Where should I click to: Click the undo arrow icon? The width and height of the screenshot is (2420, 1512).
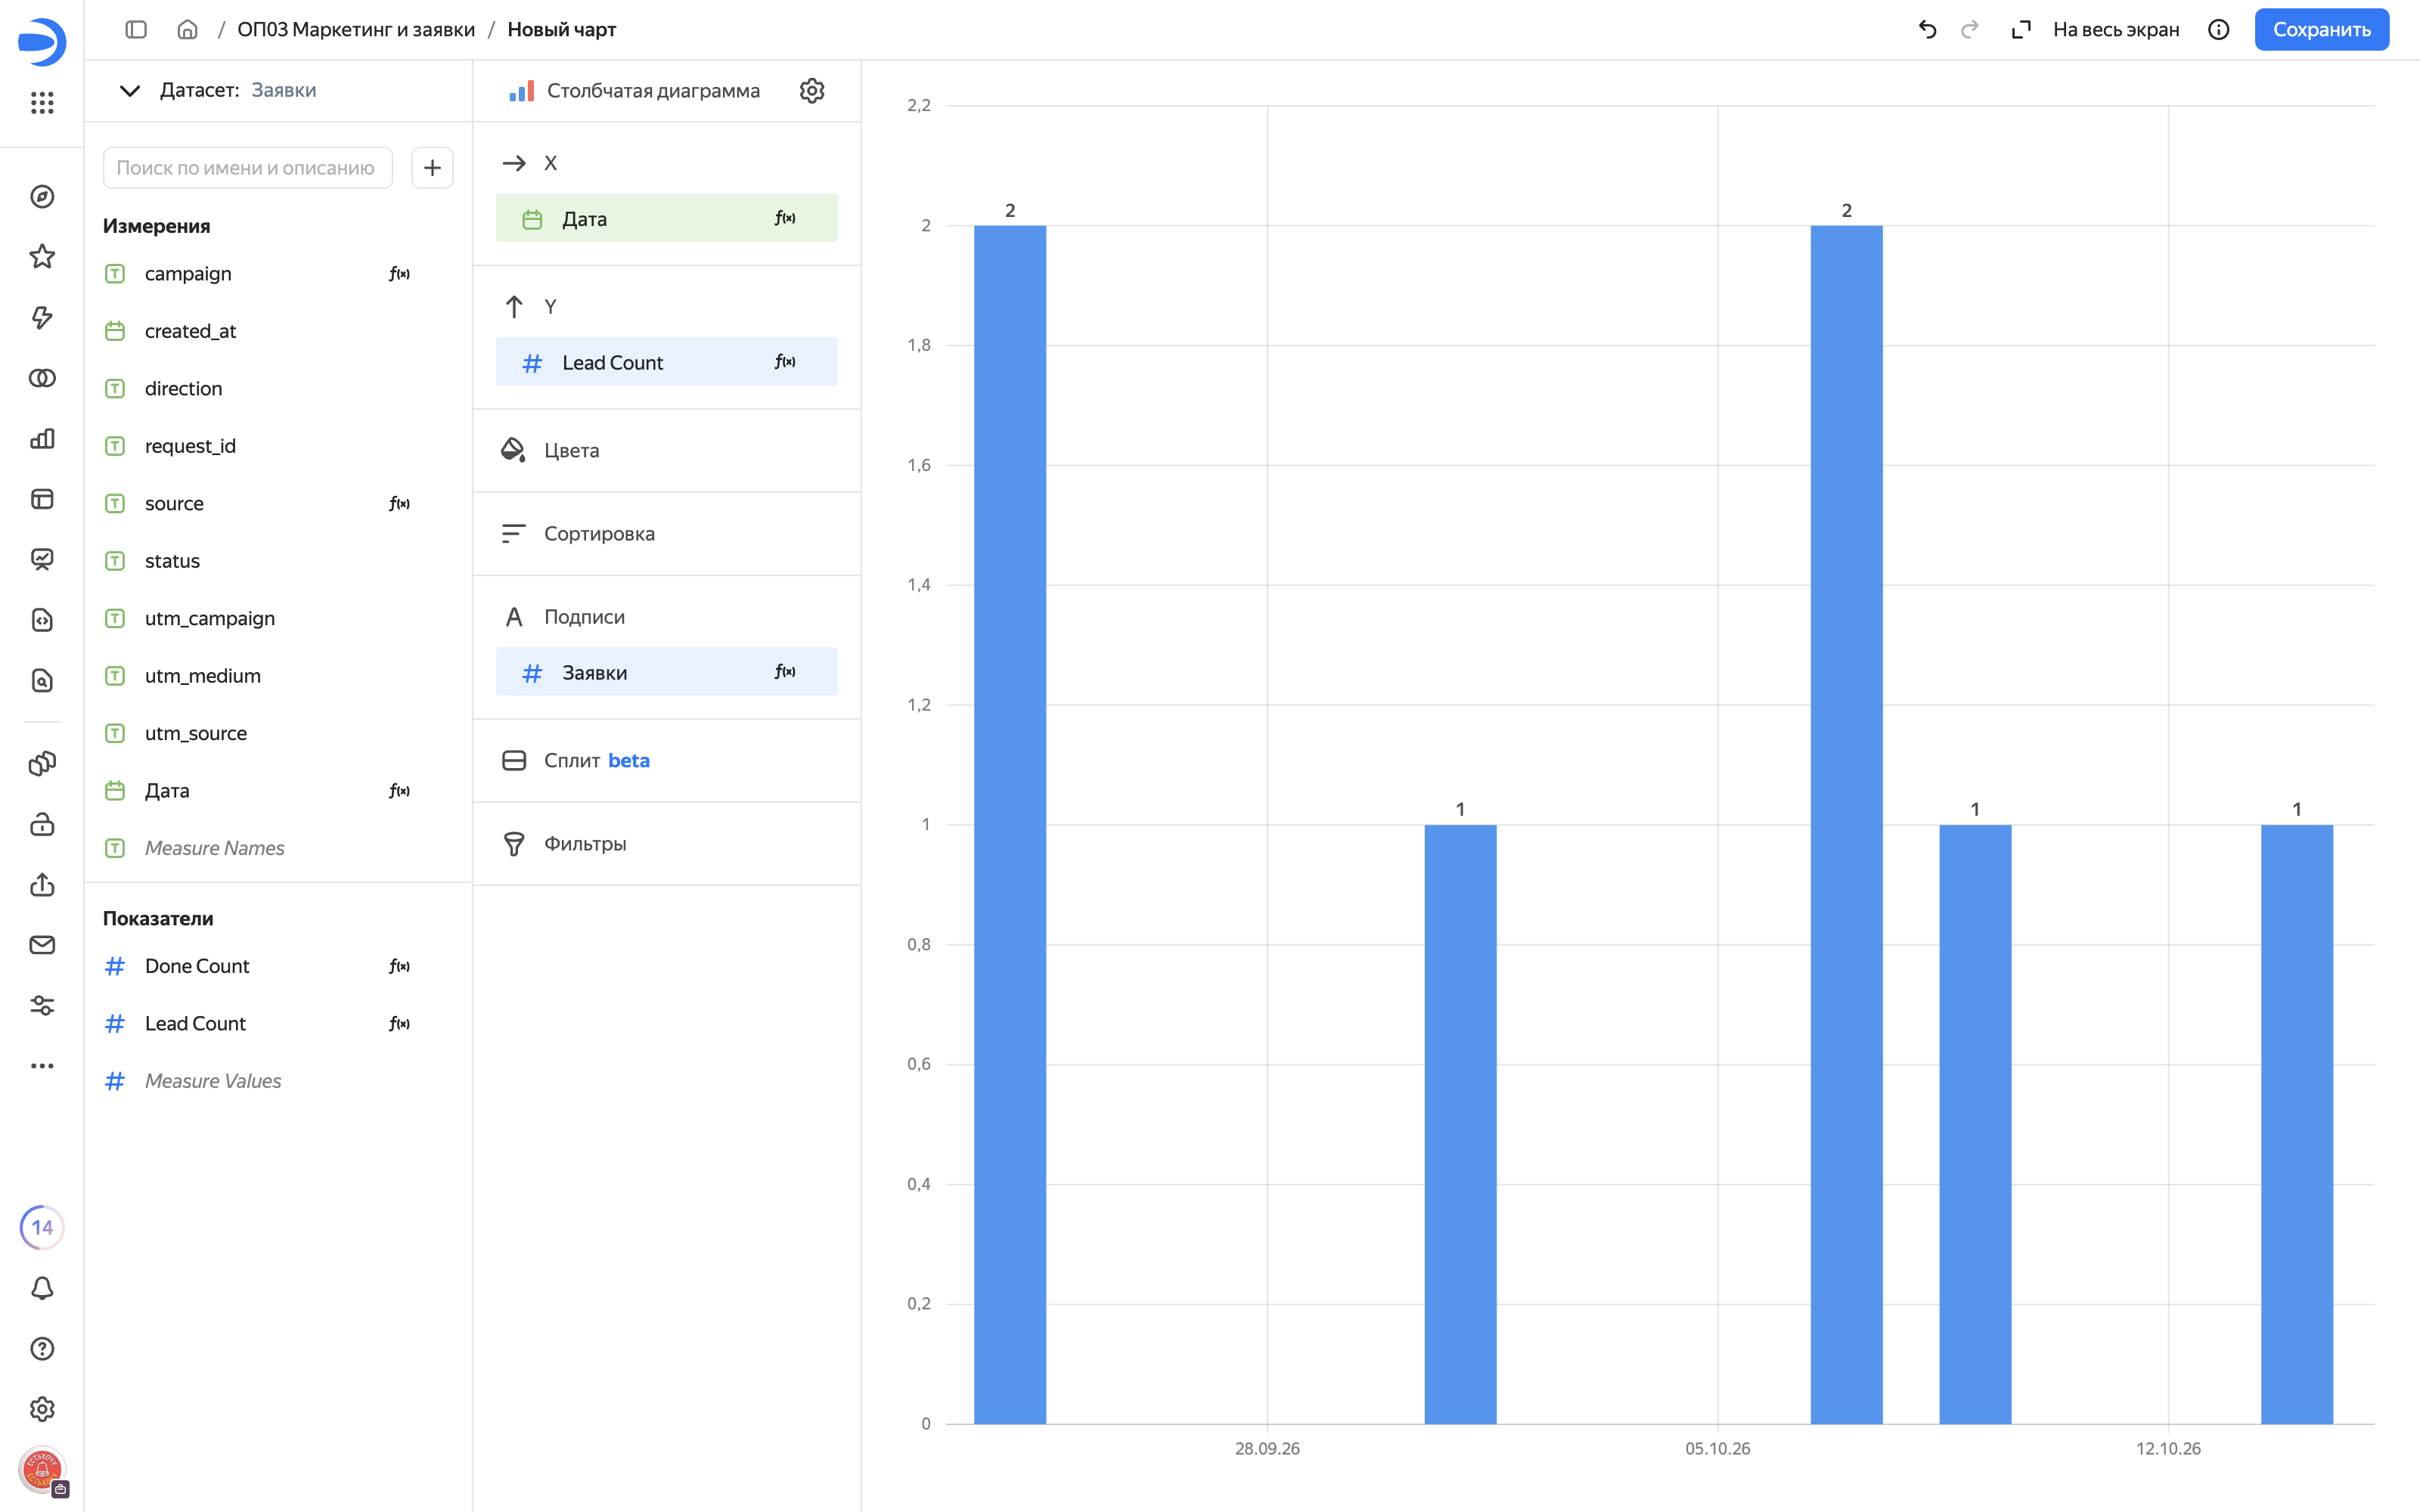[x=1927, y=30]
